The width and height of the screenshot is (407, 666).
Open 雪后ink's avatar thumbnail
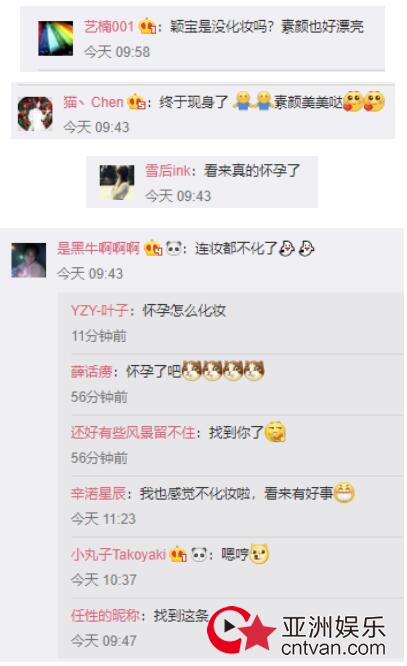click(x=117, y=182)
